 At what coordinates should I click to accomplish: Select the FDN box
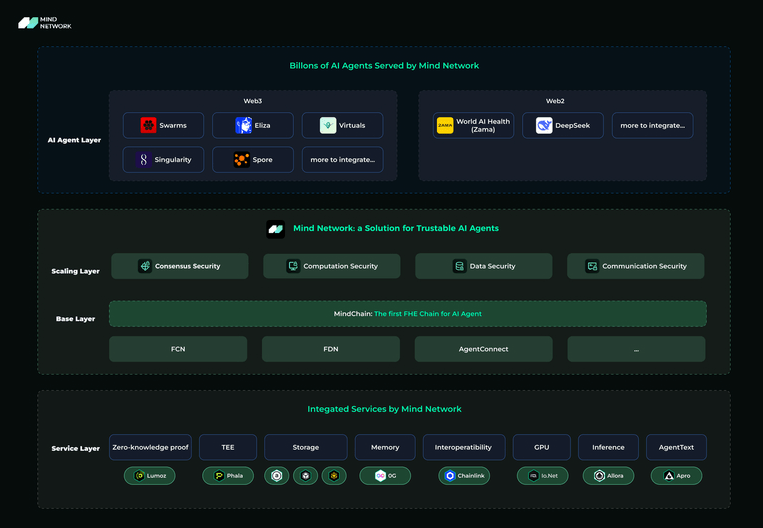[x=331, y=349]
